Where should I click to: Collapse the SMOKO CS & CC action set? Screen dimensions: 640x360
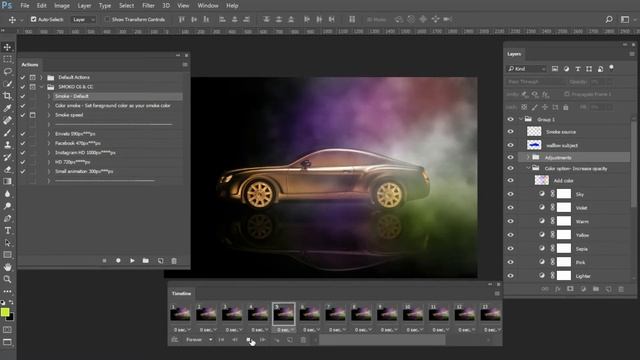pos(41,87)
